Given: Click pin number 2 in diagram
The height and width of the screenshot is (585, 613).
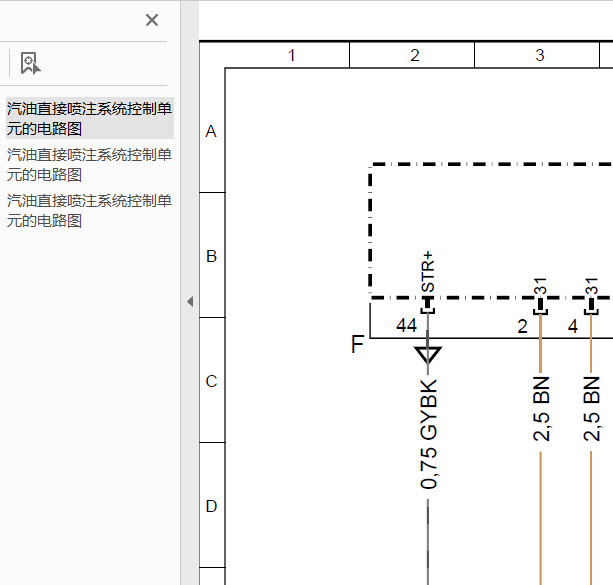Looking at the screenshot, I should pyautogui.click(x=523, y=327).
